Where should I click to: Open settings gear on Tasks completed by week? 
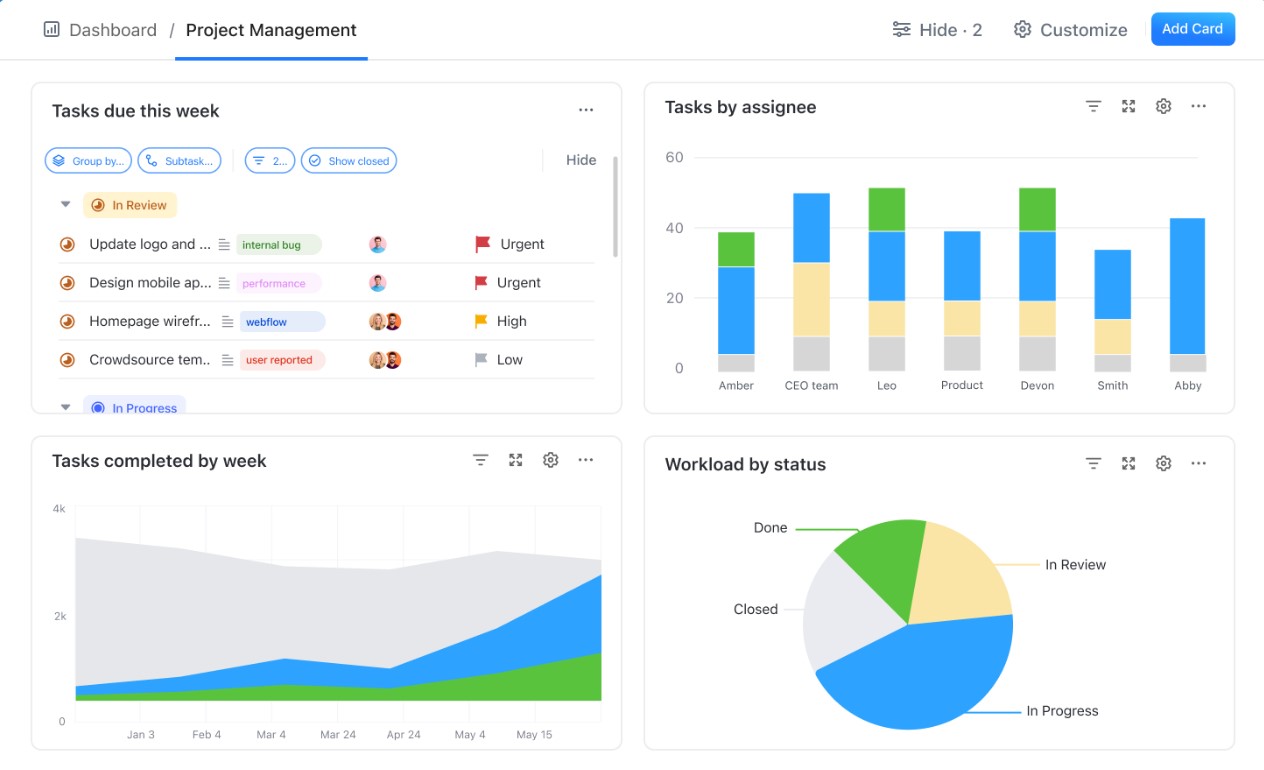tap(550, 460)
